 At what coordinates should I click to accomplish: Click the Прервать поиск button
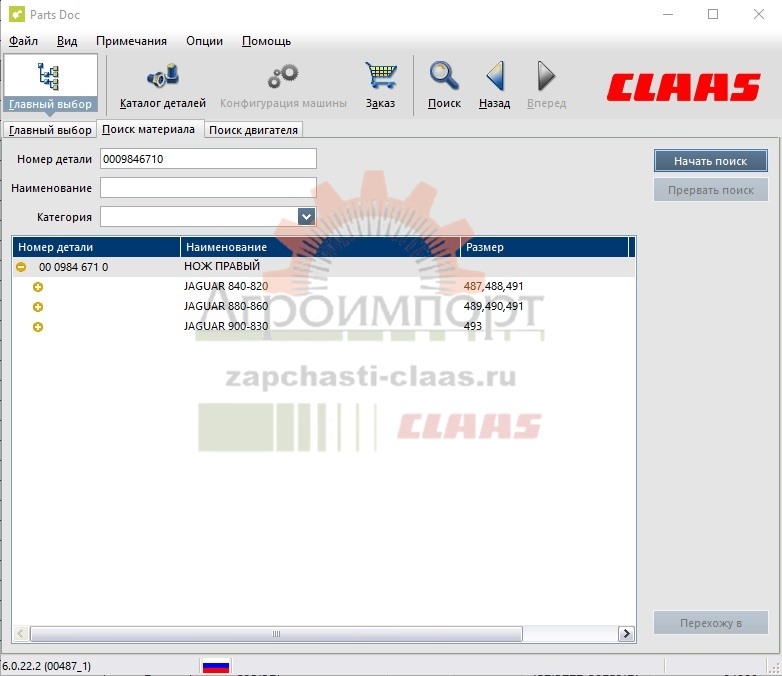tap(711, 190)
